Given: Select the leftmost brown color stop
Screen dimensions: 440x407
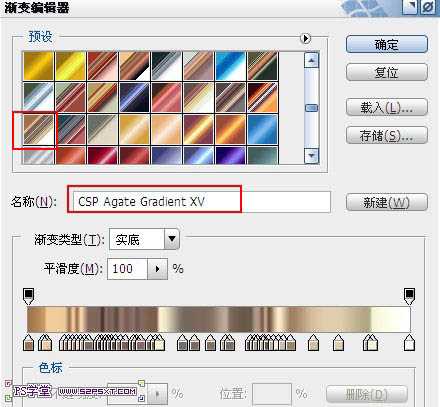Looking at the screenshot, I should tap(29, 343).
